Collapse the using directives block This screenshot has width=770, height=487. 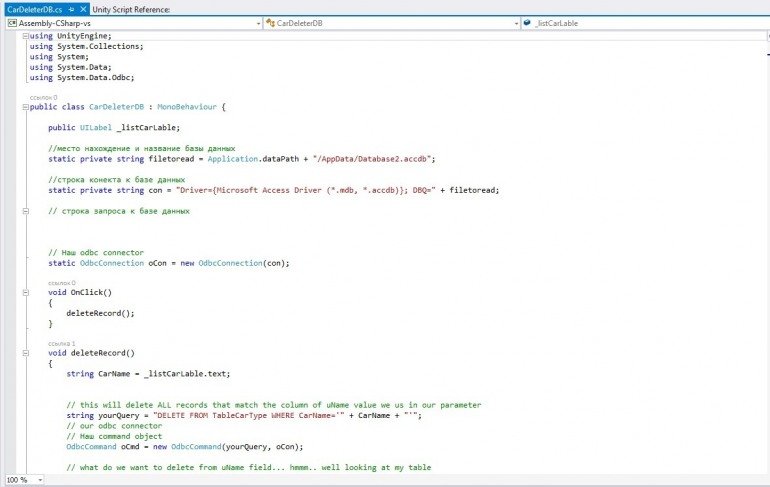coord(25,36)
